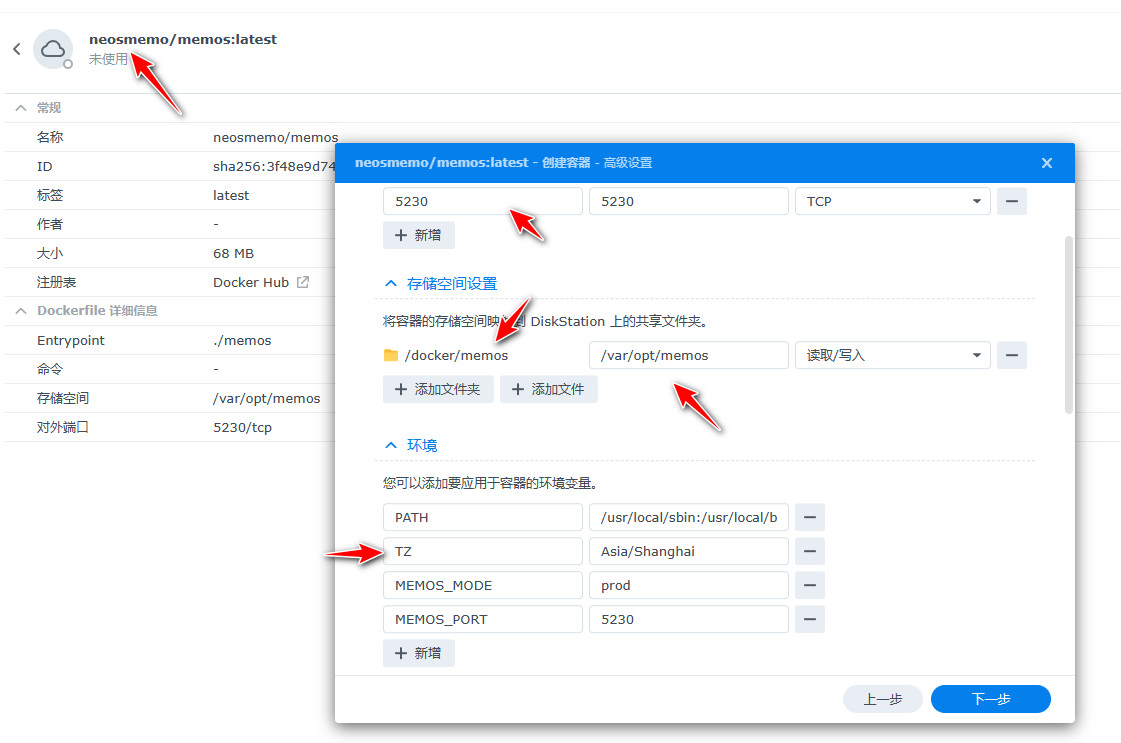Click the 68 MB size value
The width and height of the screenshot is (1121, 743).
tap(233, 254)
